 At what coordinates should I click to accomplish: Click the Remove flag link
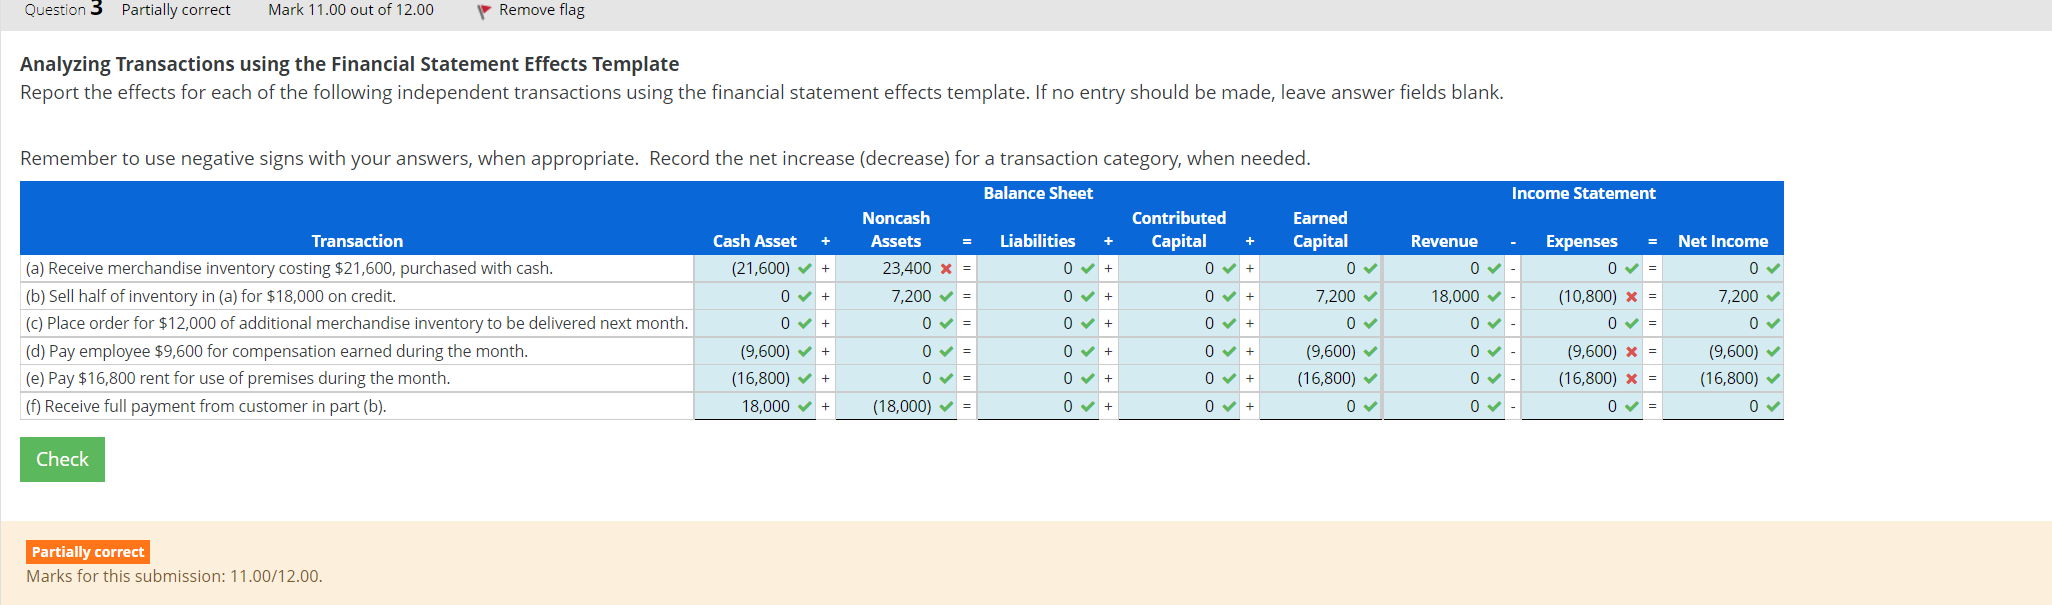[541, 10]
